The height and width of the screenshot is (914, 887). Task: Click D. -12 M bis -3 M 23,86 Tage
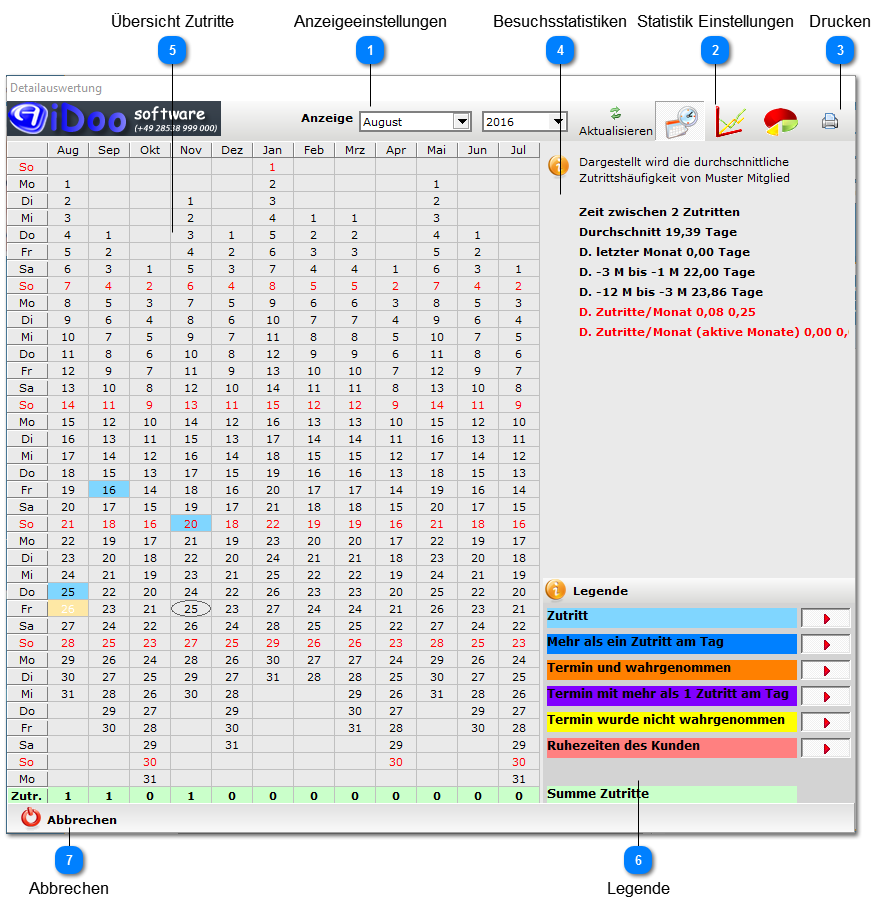671,292
